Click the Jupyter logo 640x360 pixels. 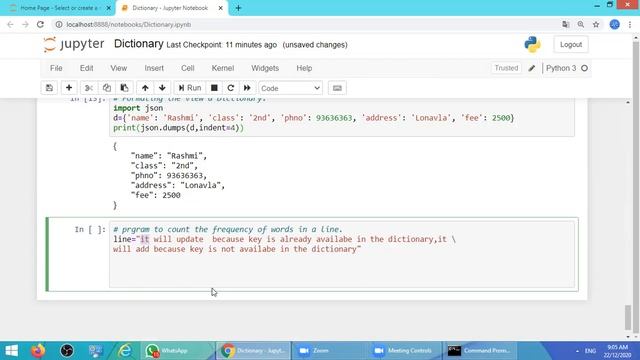pos(74,44)
